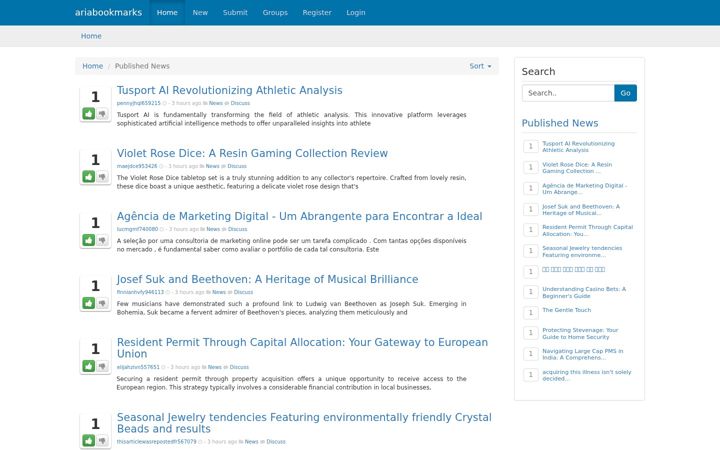Downvote the Seasonal Jewelry tendencies post
This screenshot has width=720, height=450.
pyautogui.click(x=102, y=441)
